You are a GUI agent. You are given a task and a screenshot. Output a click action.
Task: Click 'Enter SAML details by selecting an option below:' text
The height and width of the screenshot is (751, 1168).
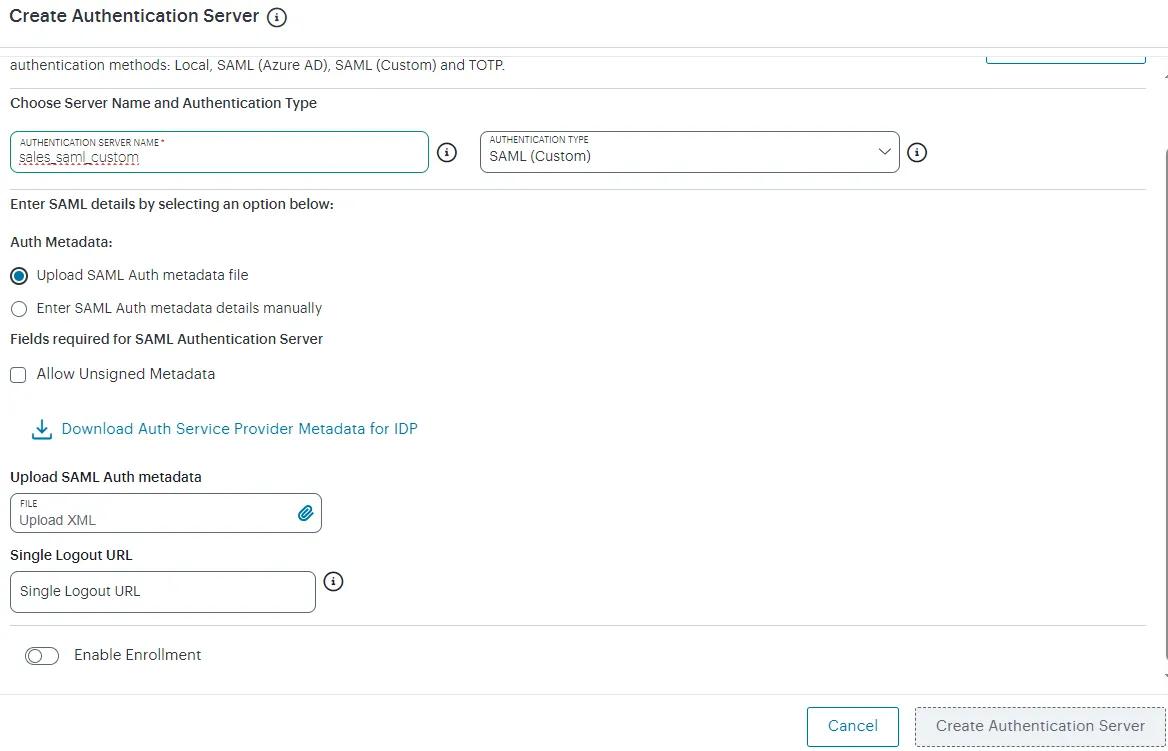(172, 204)
